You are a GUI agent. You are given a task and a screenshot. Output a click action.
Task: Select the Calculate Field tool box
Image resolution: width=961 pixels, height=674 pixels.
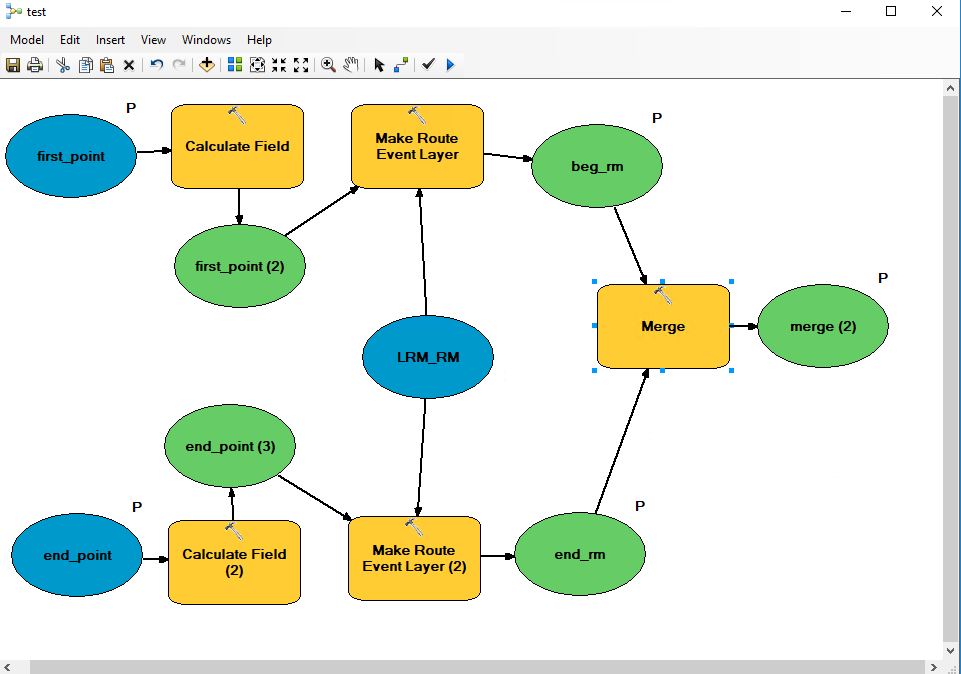tap(237, 146)
